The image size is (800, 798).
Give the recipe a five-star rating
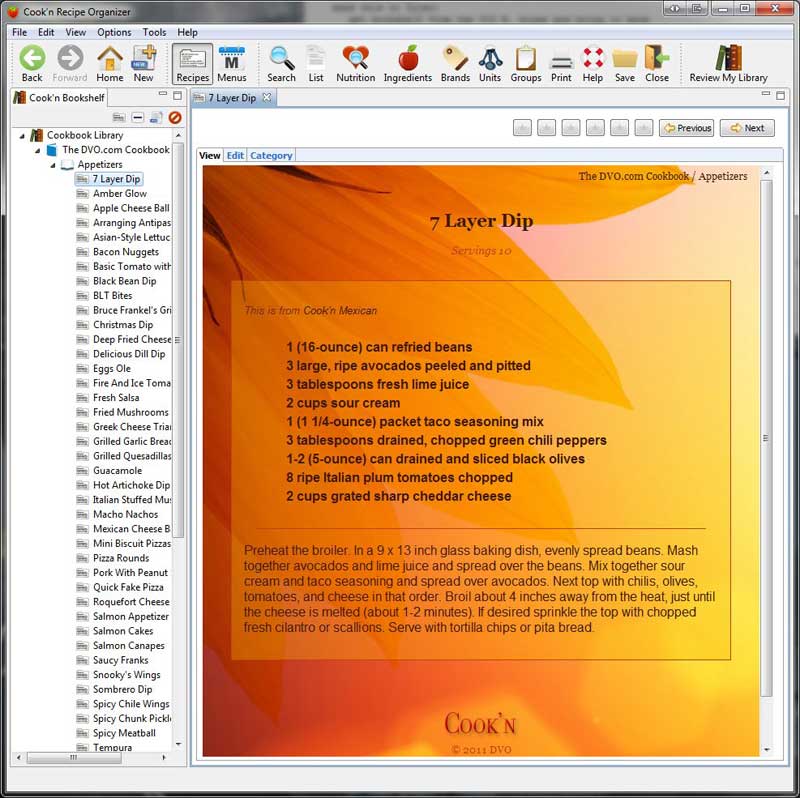click(619, 128)
